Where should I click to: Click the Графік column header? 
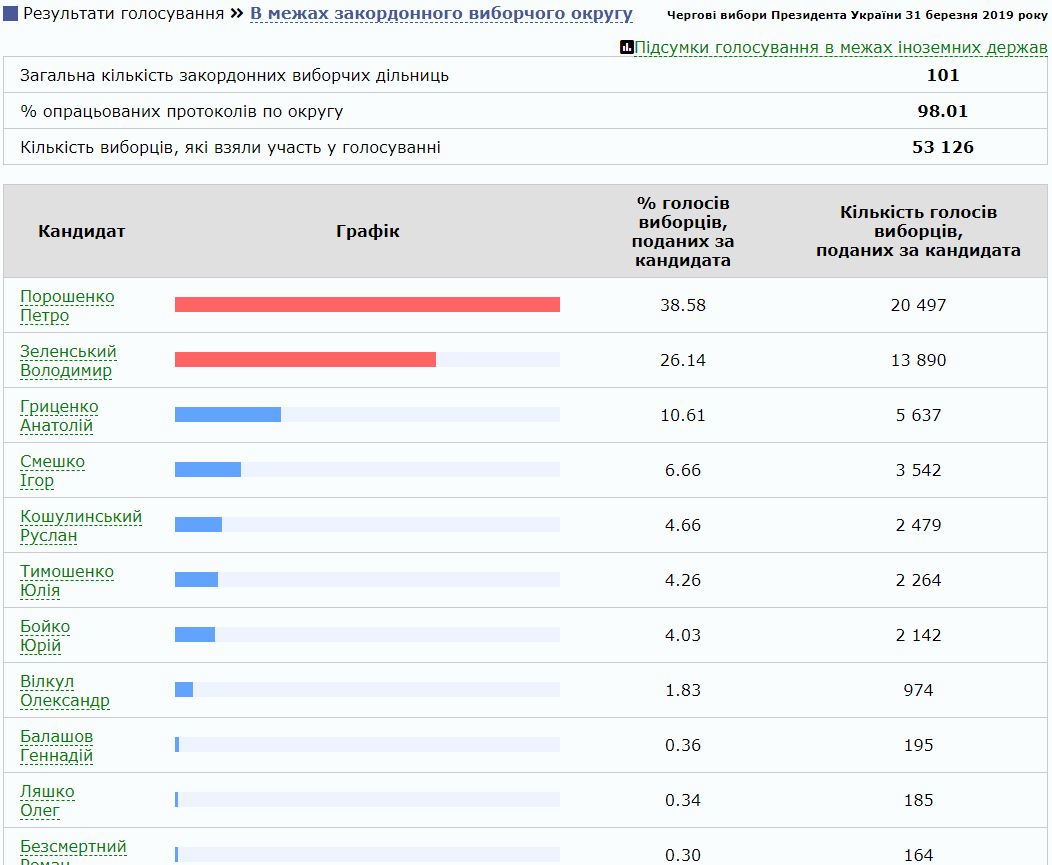pyautogui.click(x=367, y=232)
